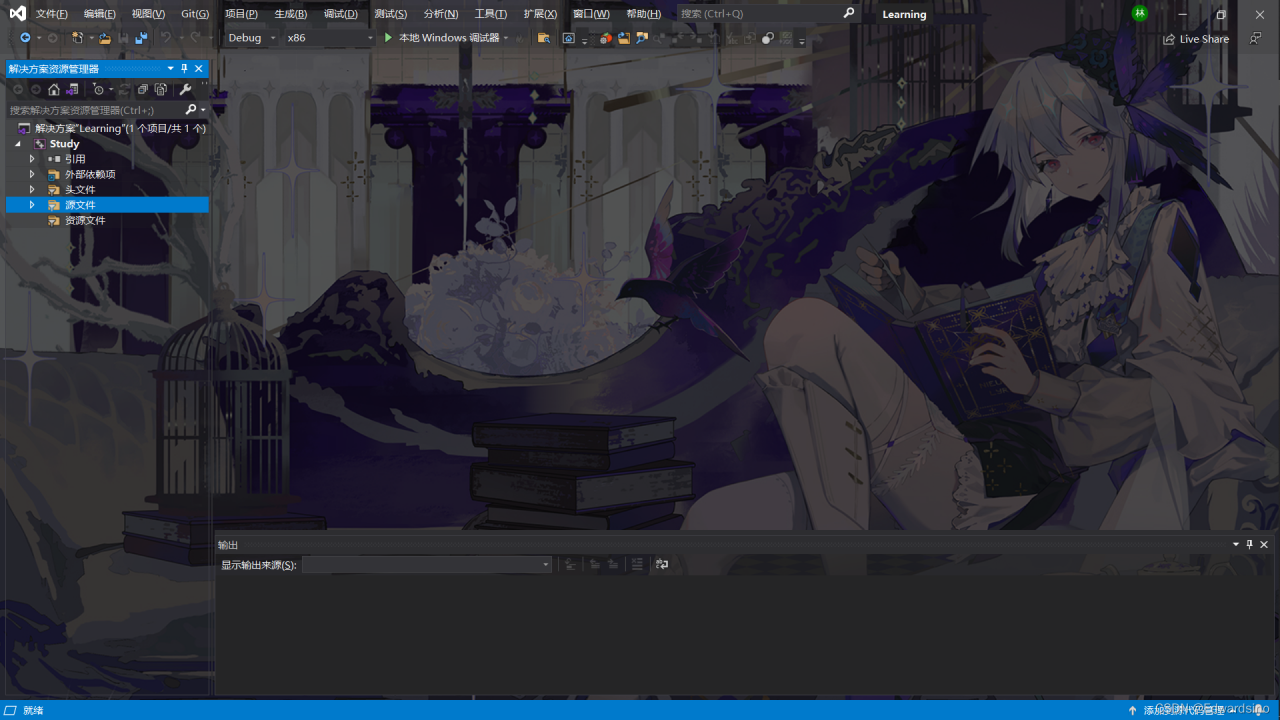Click the search magnifier in title bar

click(x=849, y=13)
